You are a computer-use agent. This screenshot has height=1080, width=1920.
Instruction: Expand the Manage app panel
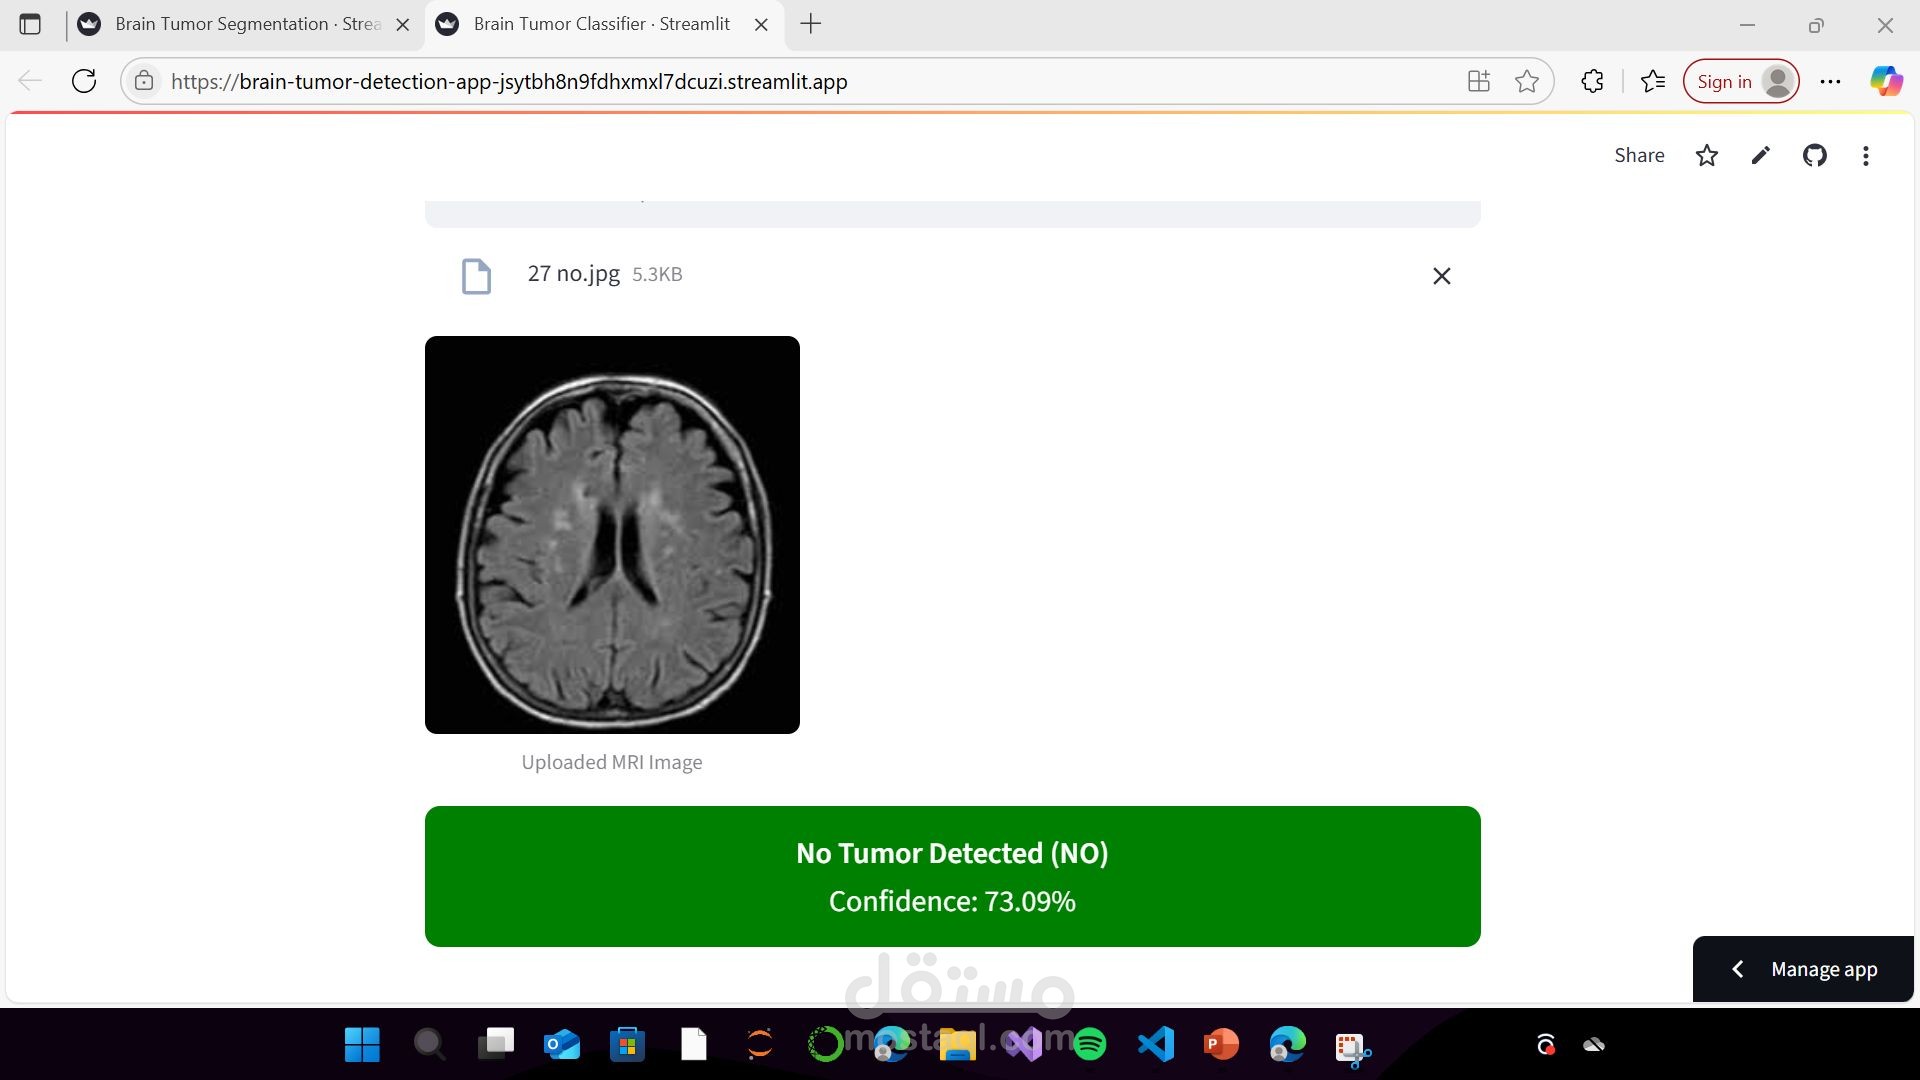point(1802,969)
